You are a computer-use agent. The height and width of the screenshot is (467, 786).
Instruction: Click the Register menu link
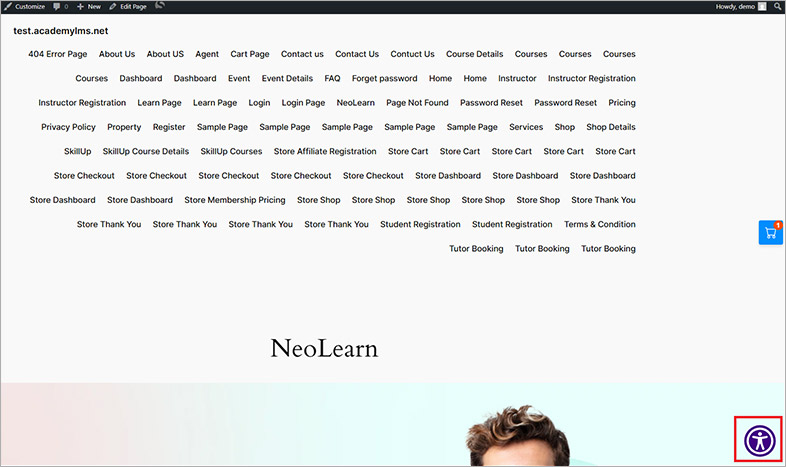(x=169, y=127)
